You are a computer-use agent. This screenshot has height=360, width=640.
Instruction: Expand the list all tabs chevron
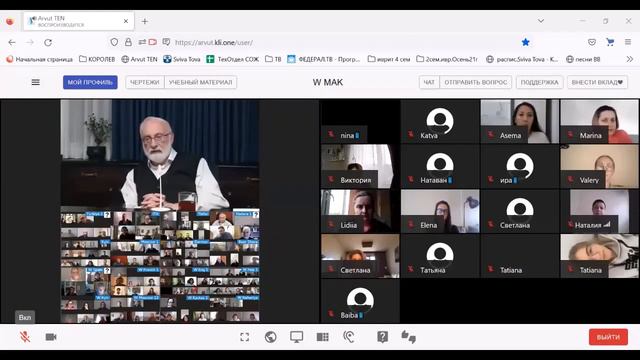(541, 21)
